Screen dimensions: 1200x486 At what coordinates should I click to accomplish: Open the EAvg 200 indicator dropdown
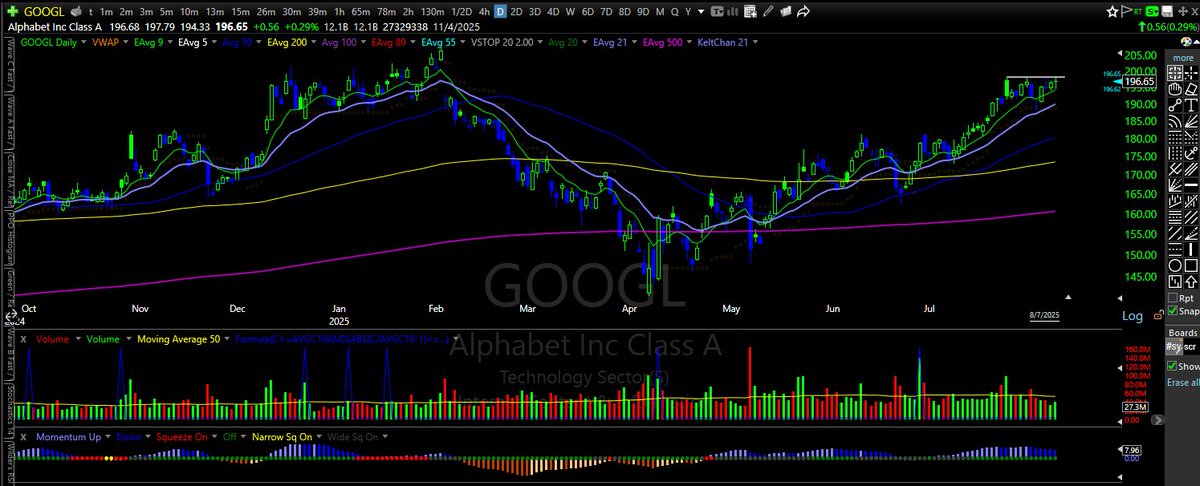click(x=314, y=43)
